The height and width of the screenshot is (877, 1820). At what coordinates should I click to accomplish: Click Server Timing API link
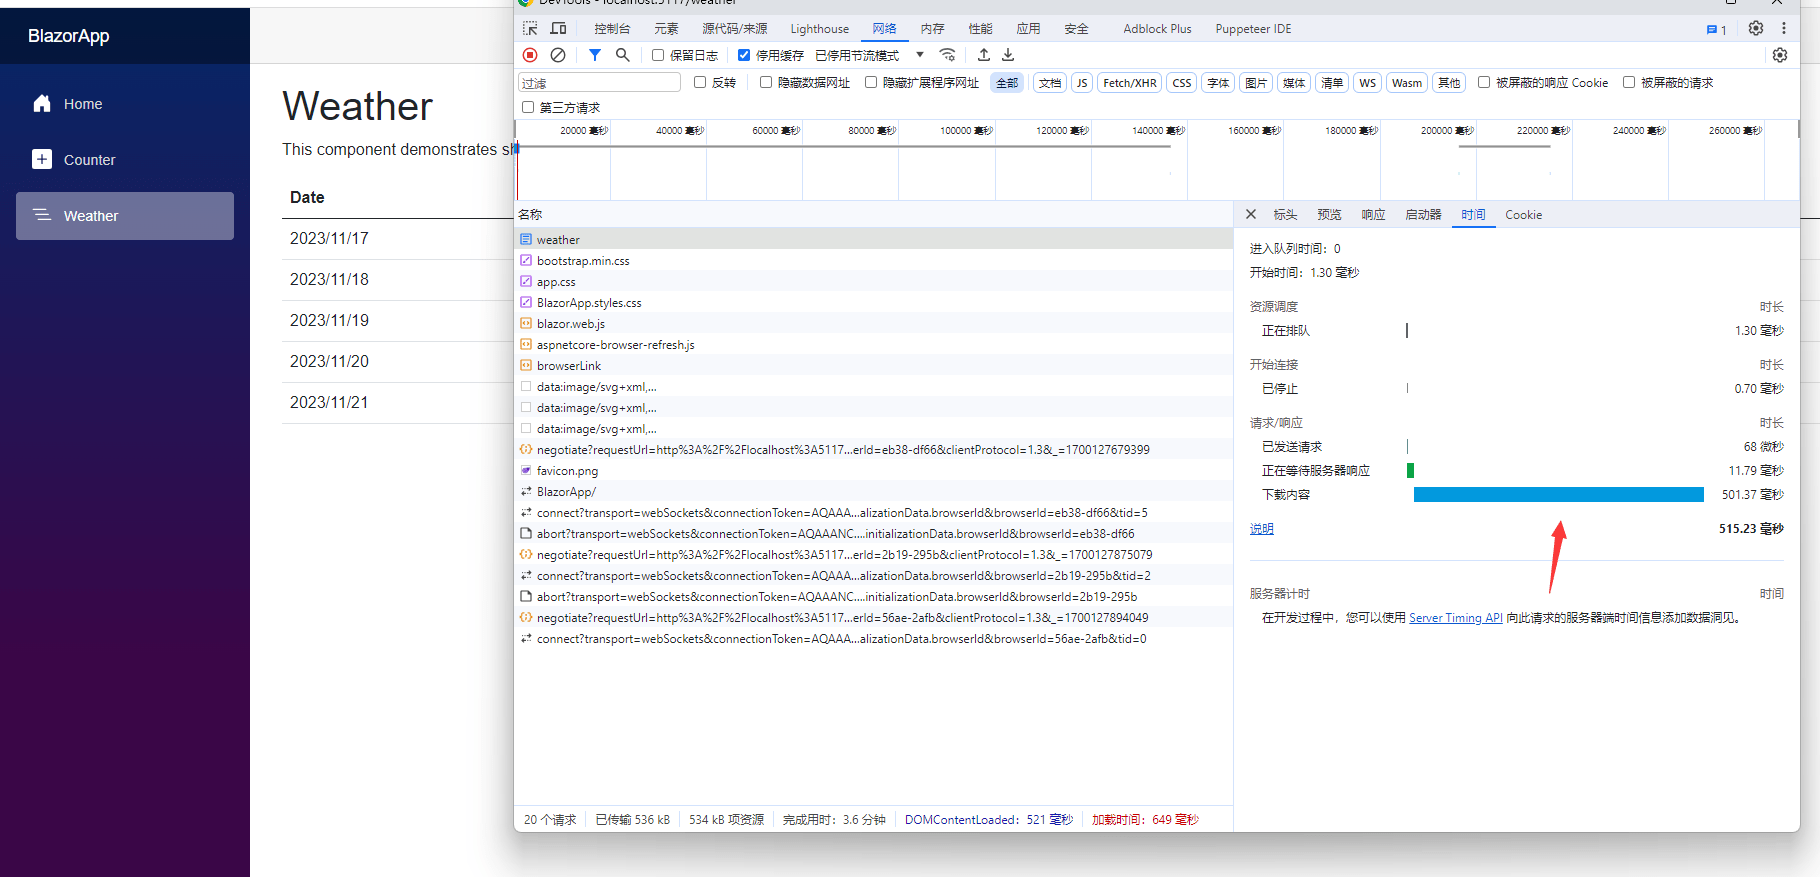point(1455,618)
